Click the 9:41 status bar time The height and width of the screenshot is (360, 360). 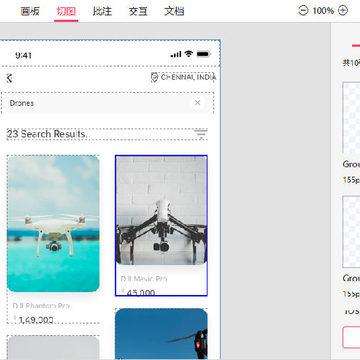click(23, 55)
